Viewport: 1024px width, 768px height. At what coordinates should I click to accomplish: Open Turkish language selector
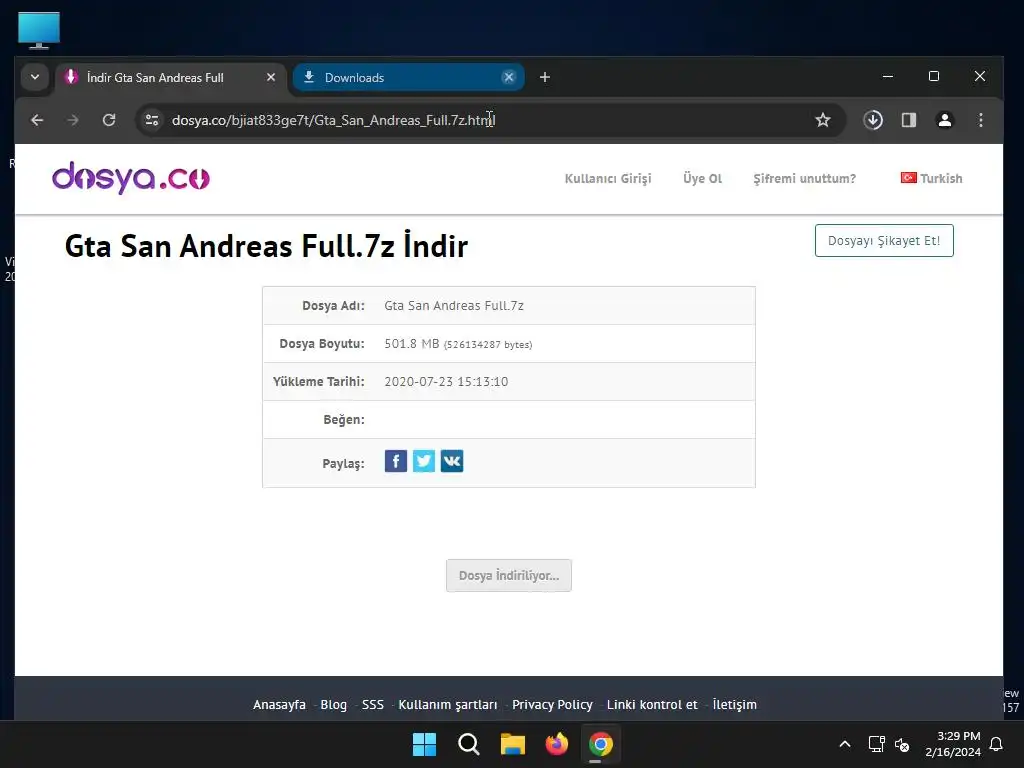tap(931, 178)
